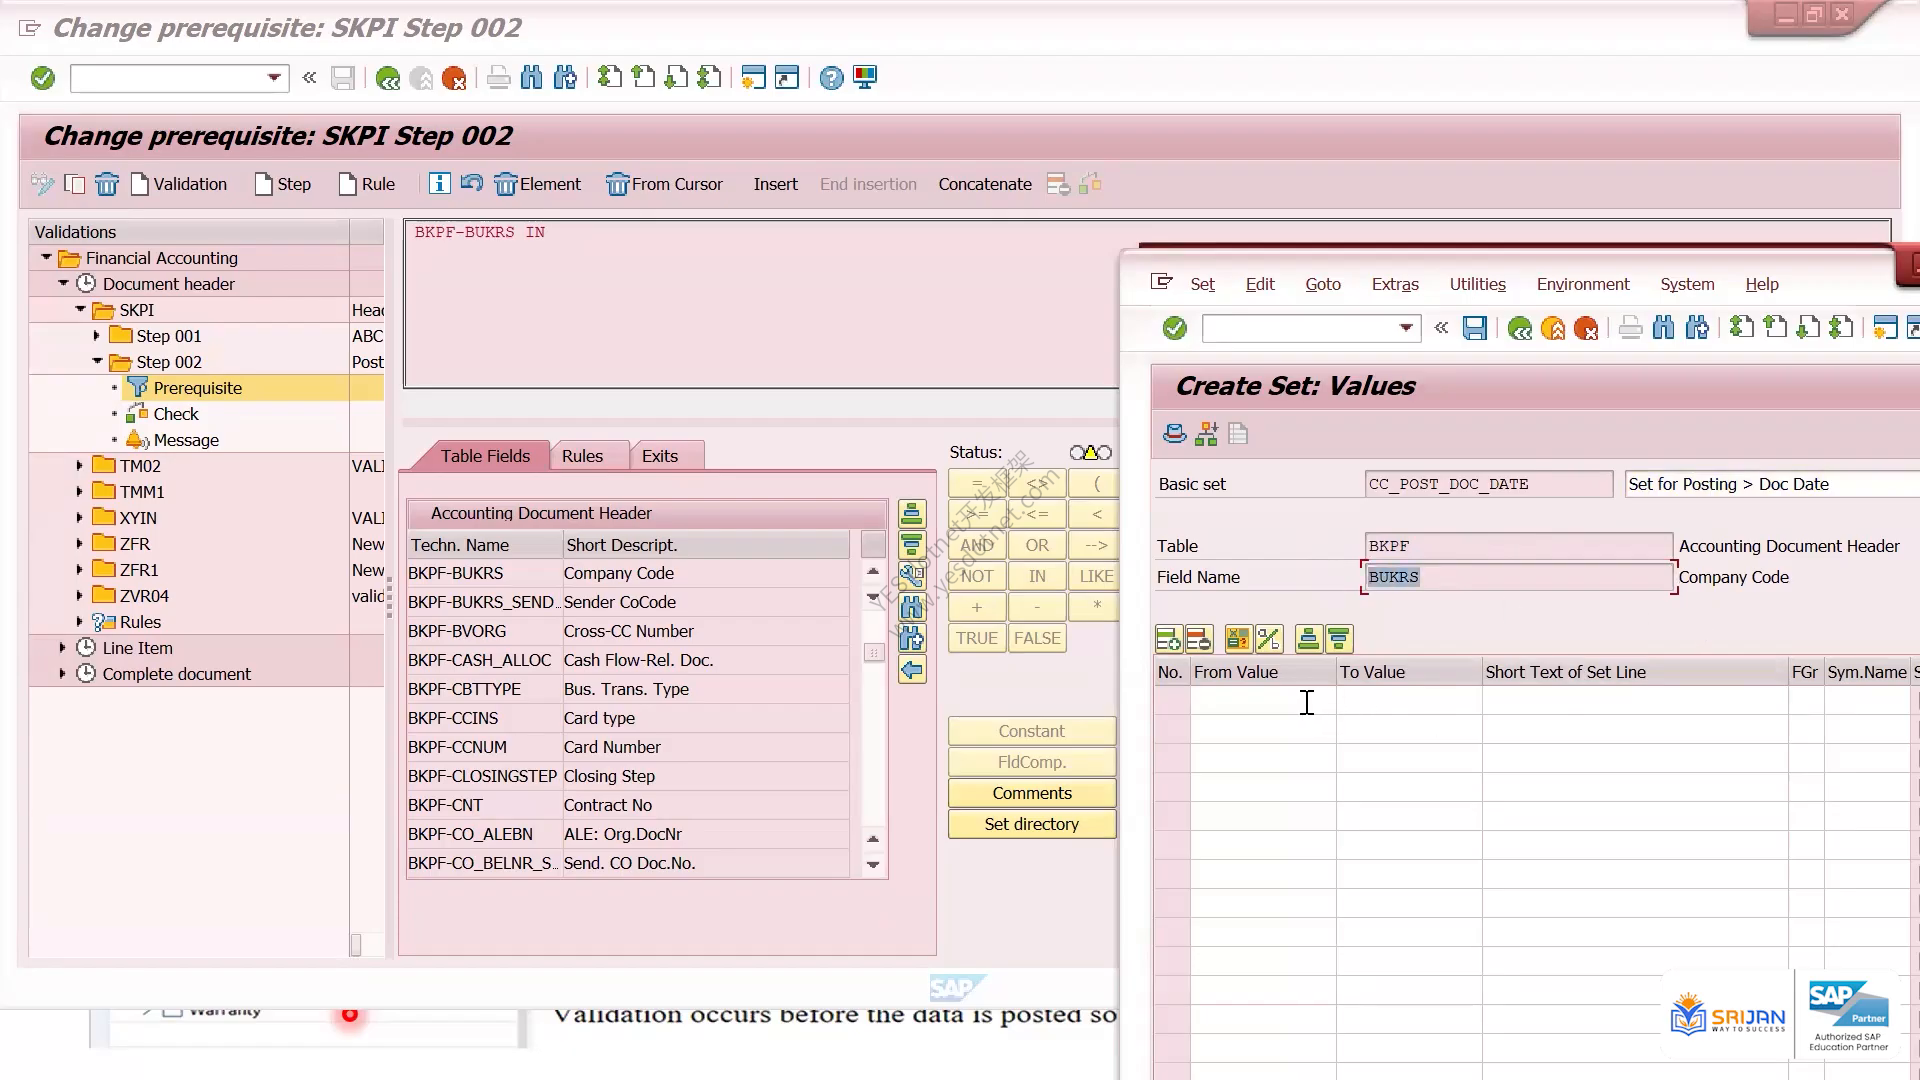Image resolution: width=1920 pixels, height=1080 pixels.
Task: Click the blue left arrow icon beside field list
Action: (912, 670)
